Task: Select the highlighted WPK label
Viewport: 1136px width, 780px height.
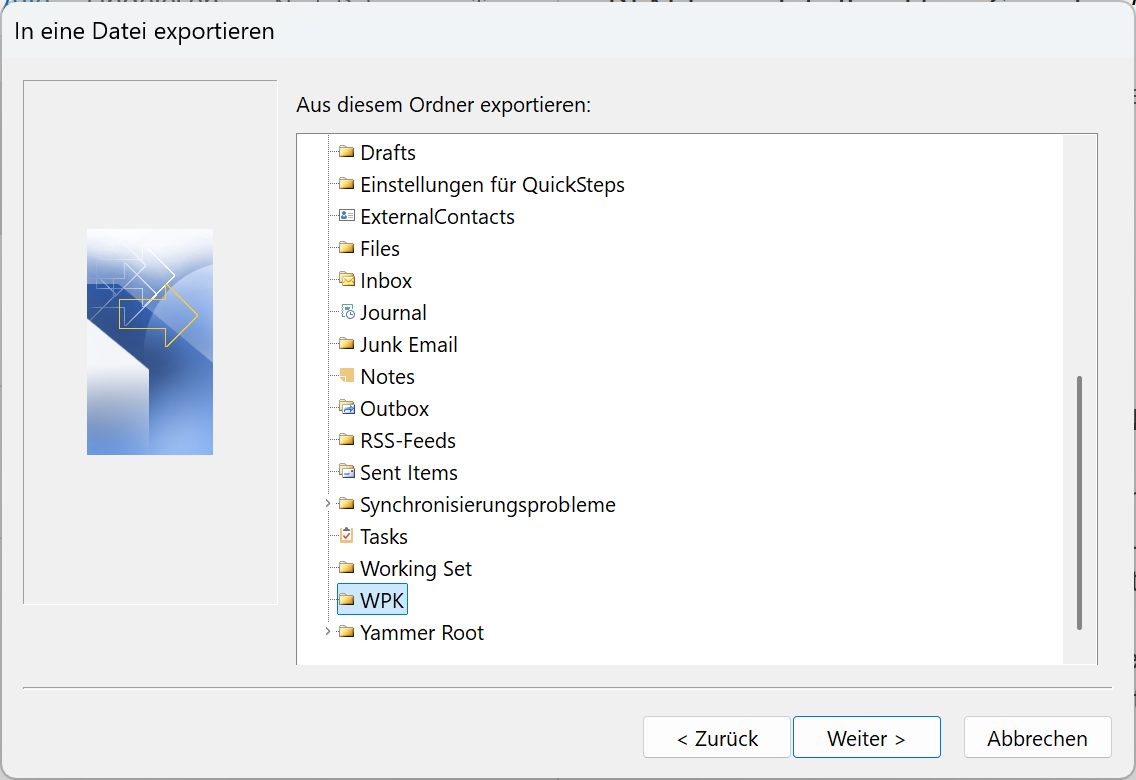Action: (x=383, y=600)
